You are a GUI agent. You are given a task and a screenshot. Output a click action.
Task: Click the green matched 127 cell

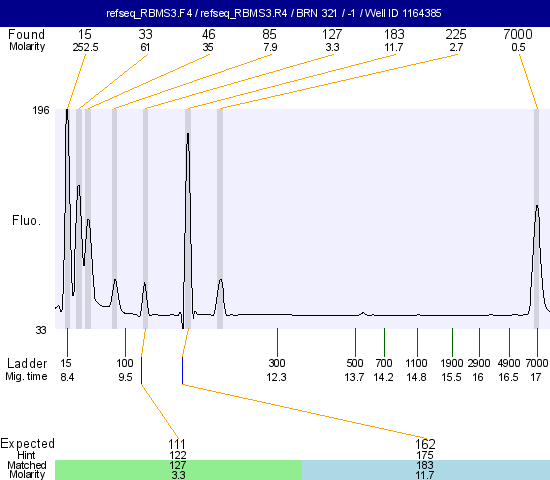pyautogui.click(x=179, y=470)
